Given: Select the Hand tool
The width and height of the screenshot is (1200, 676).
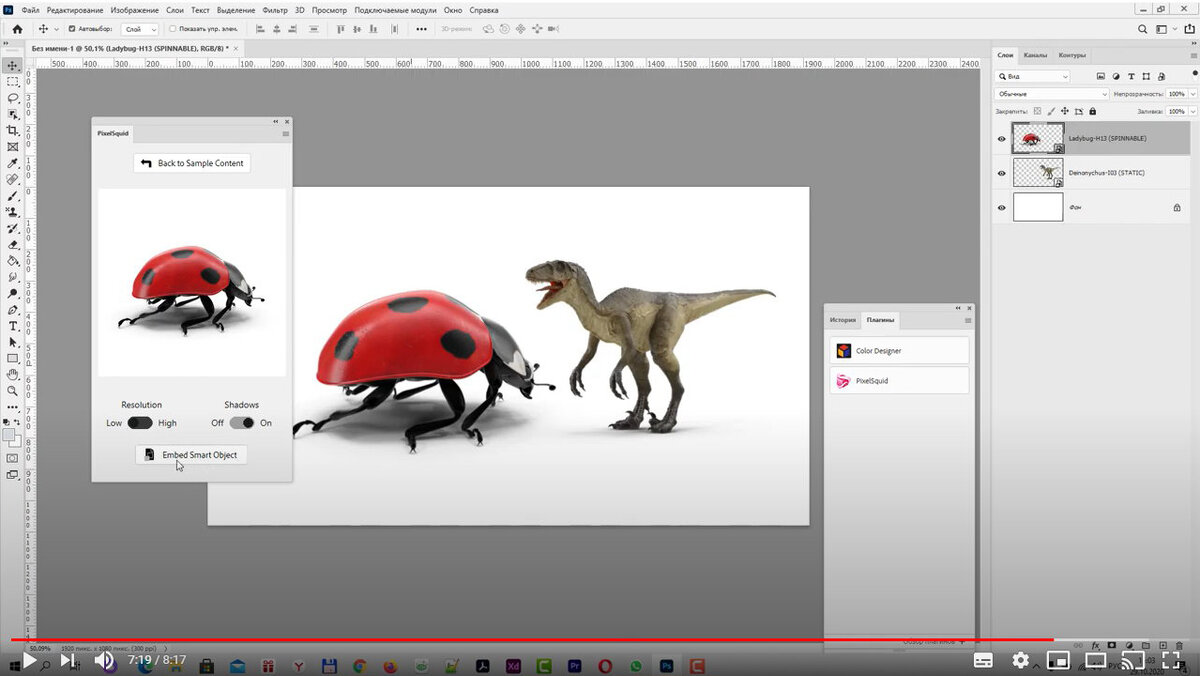Looking at the screenshot, I should pyautogui.click(x=13, y=374).
